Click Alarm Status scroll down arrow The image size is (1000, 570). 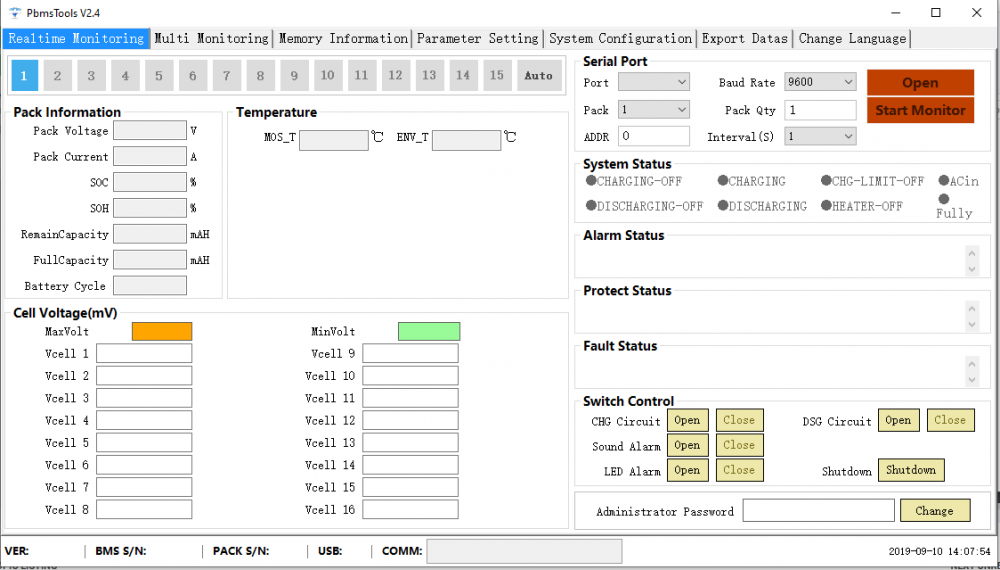[x=971, y=269]
